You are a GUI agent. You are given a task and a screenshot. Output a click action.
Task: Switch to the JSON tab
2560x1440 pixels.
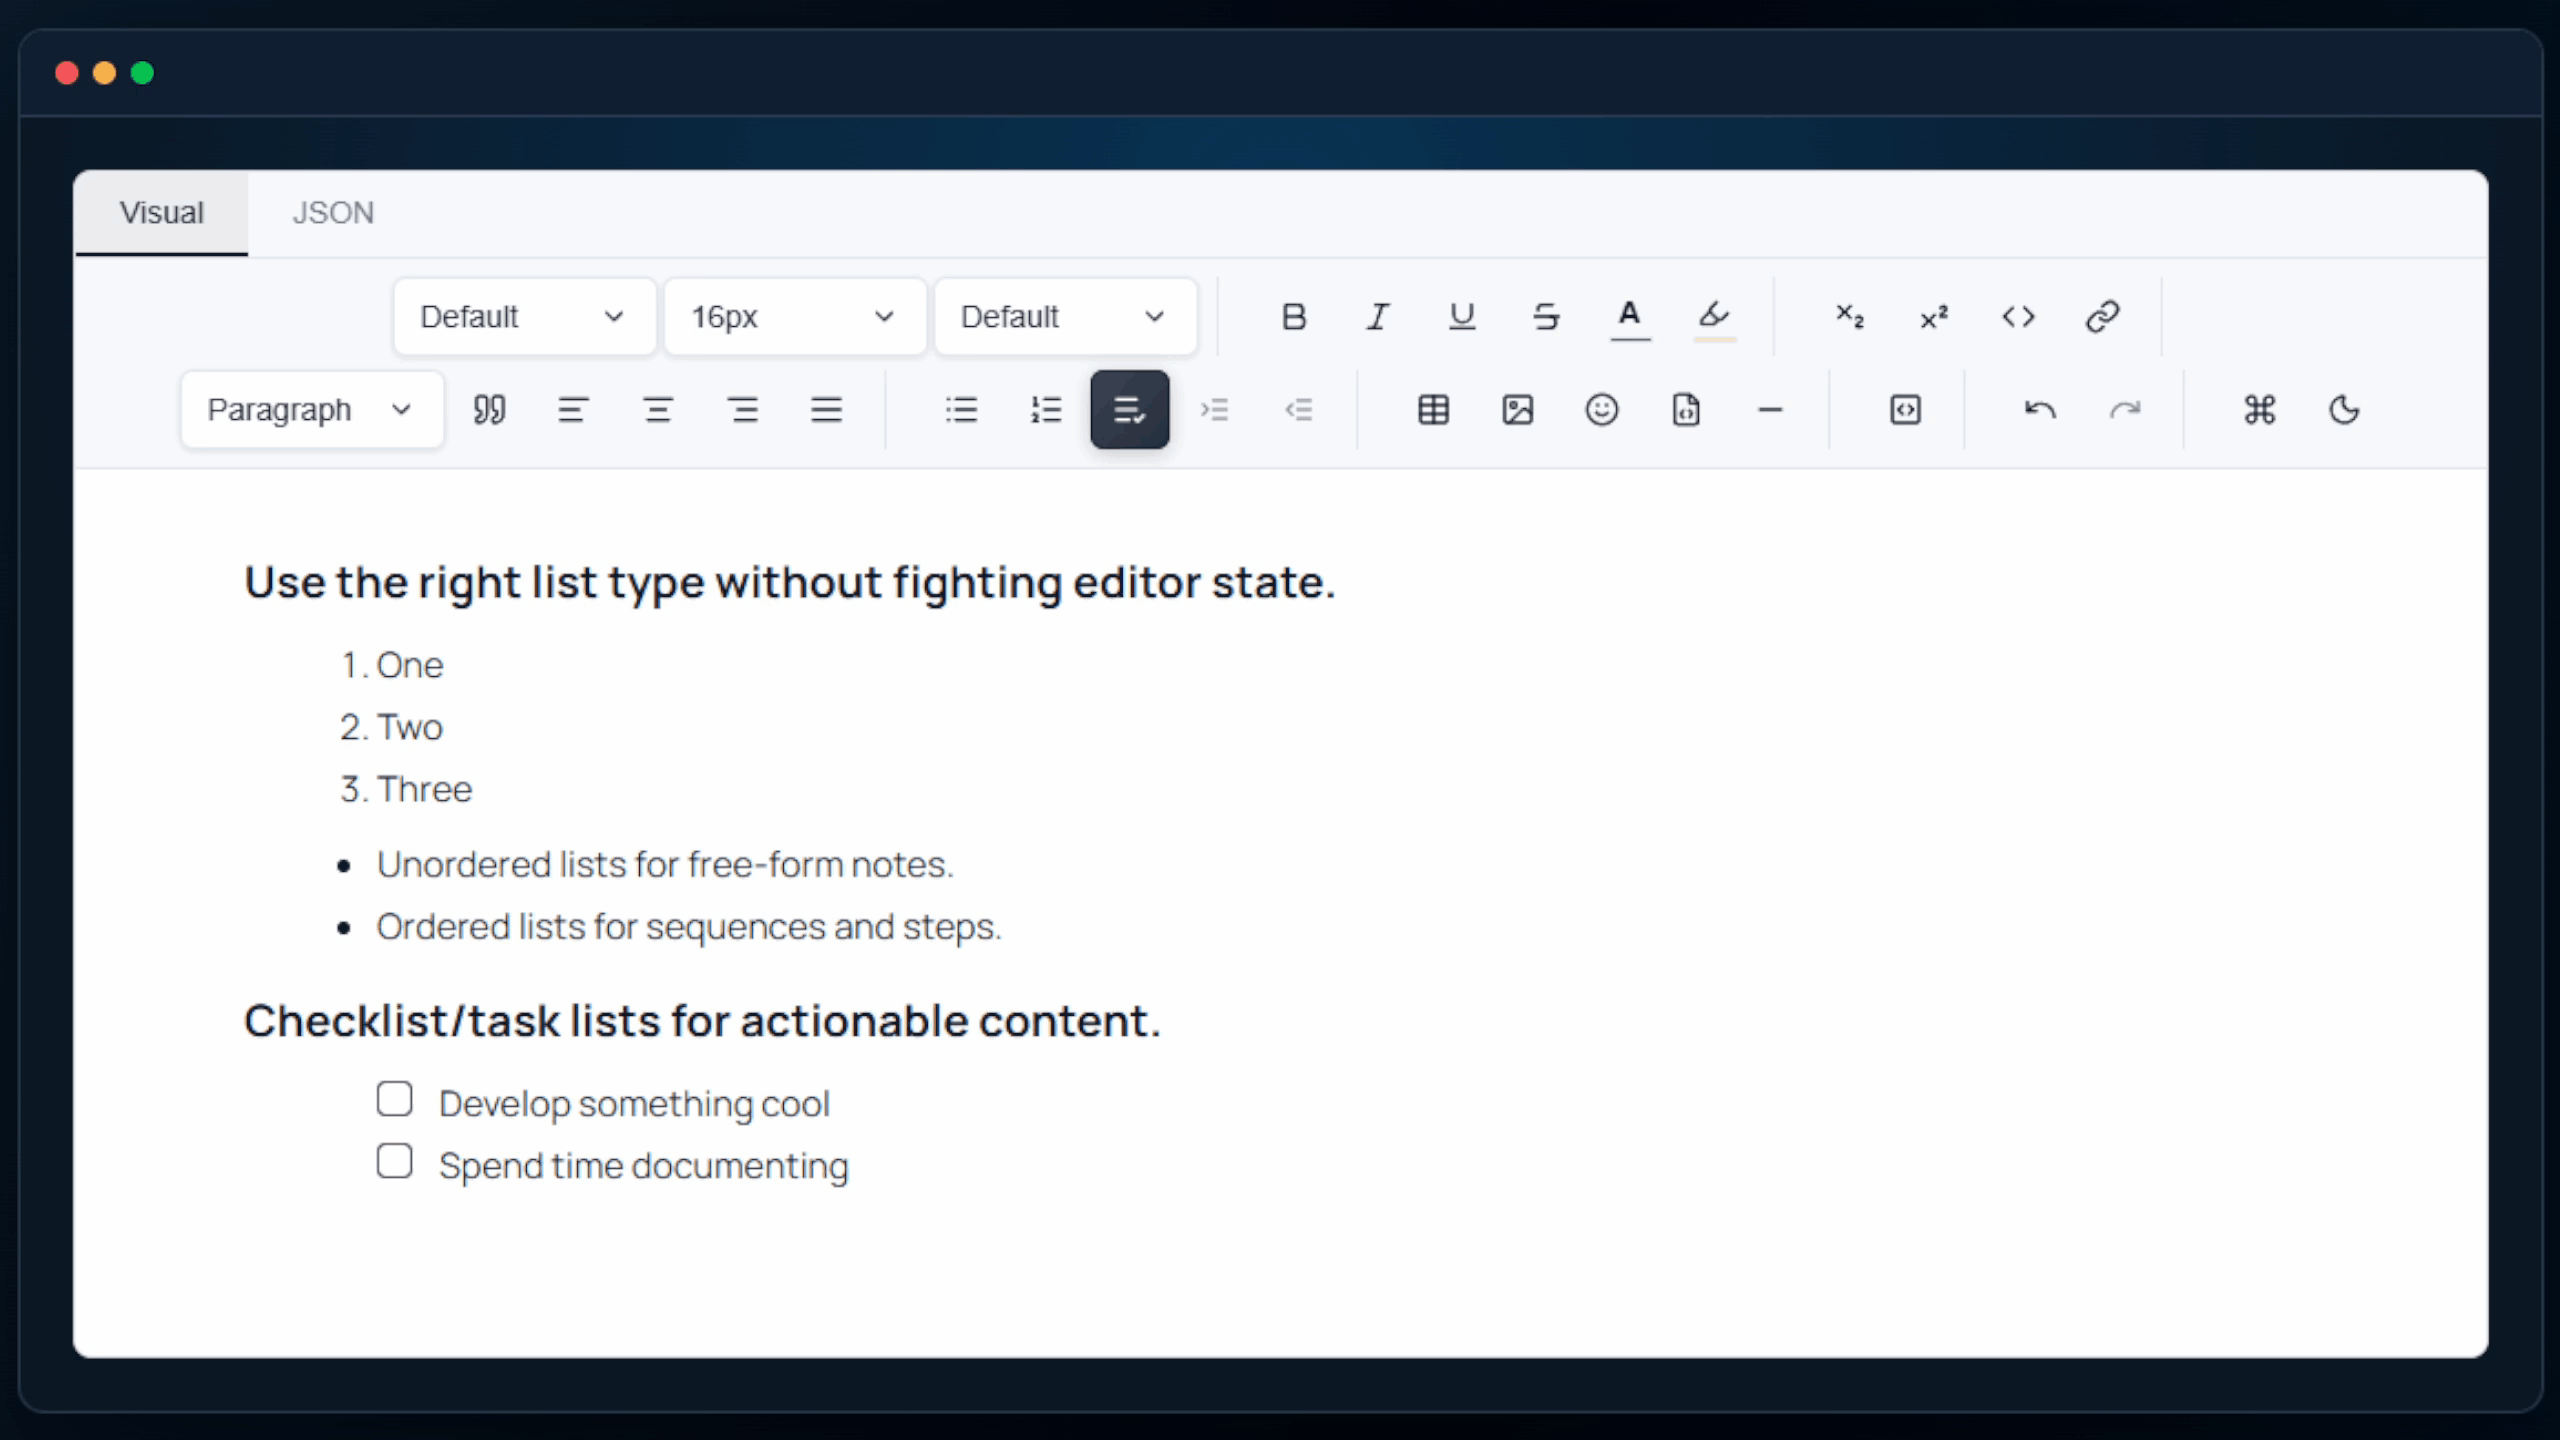[333, 213]
